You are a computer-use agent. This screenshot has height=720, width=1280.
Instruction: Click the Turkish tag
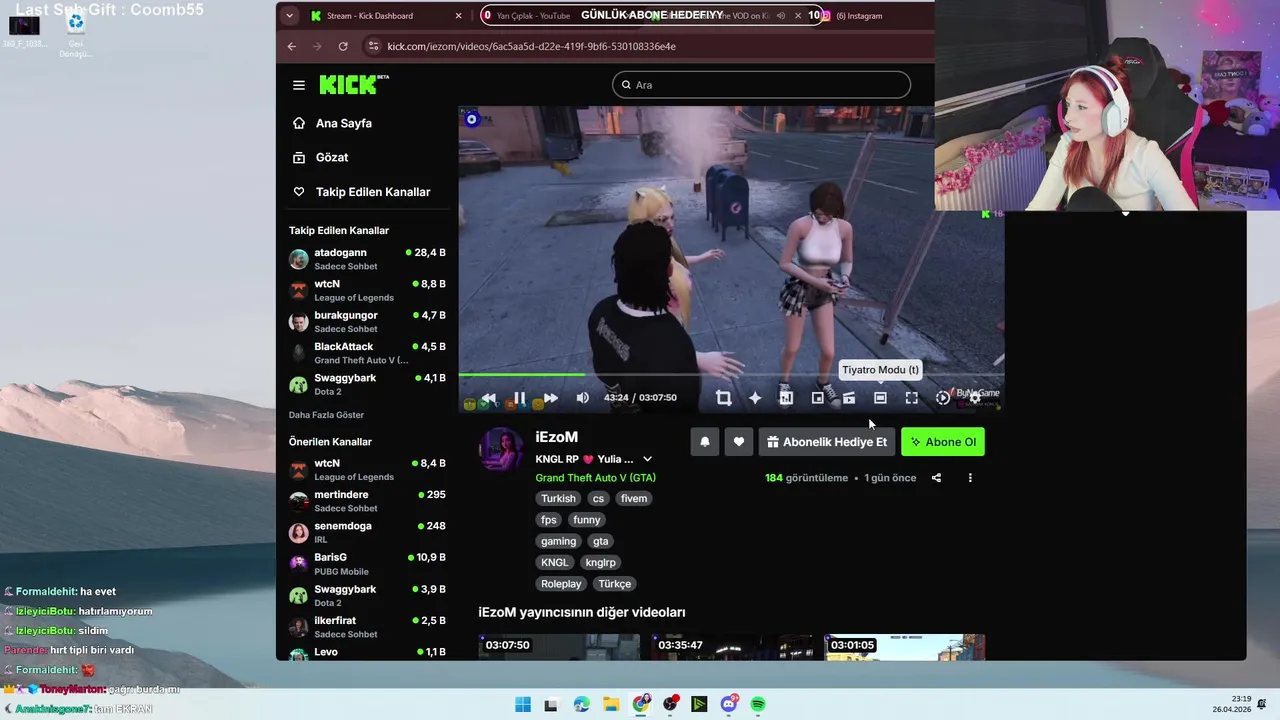(558, 499)
